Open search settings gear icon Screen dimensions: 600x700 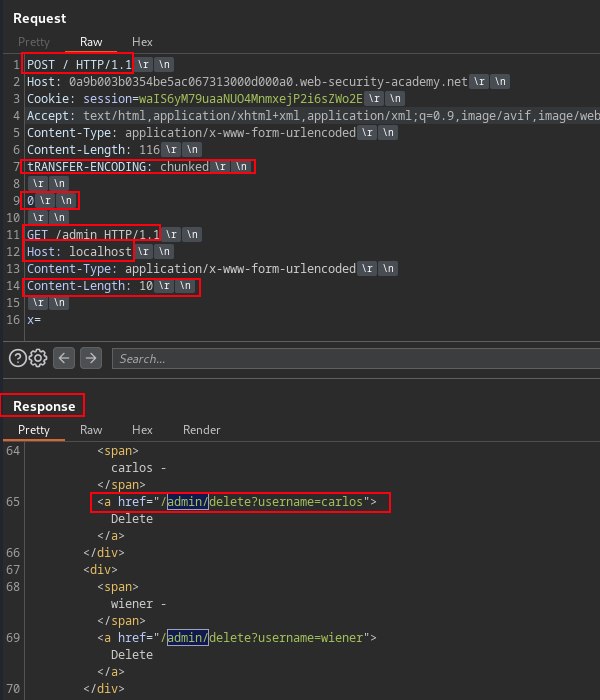[x=38, y=358]
